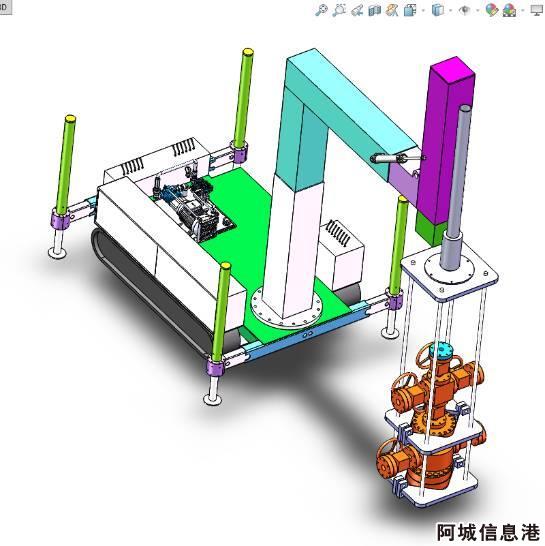Click the Previous View icon

tap(357, 10)
